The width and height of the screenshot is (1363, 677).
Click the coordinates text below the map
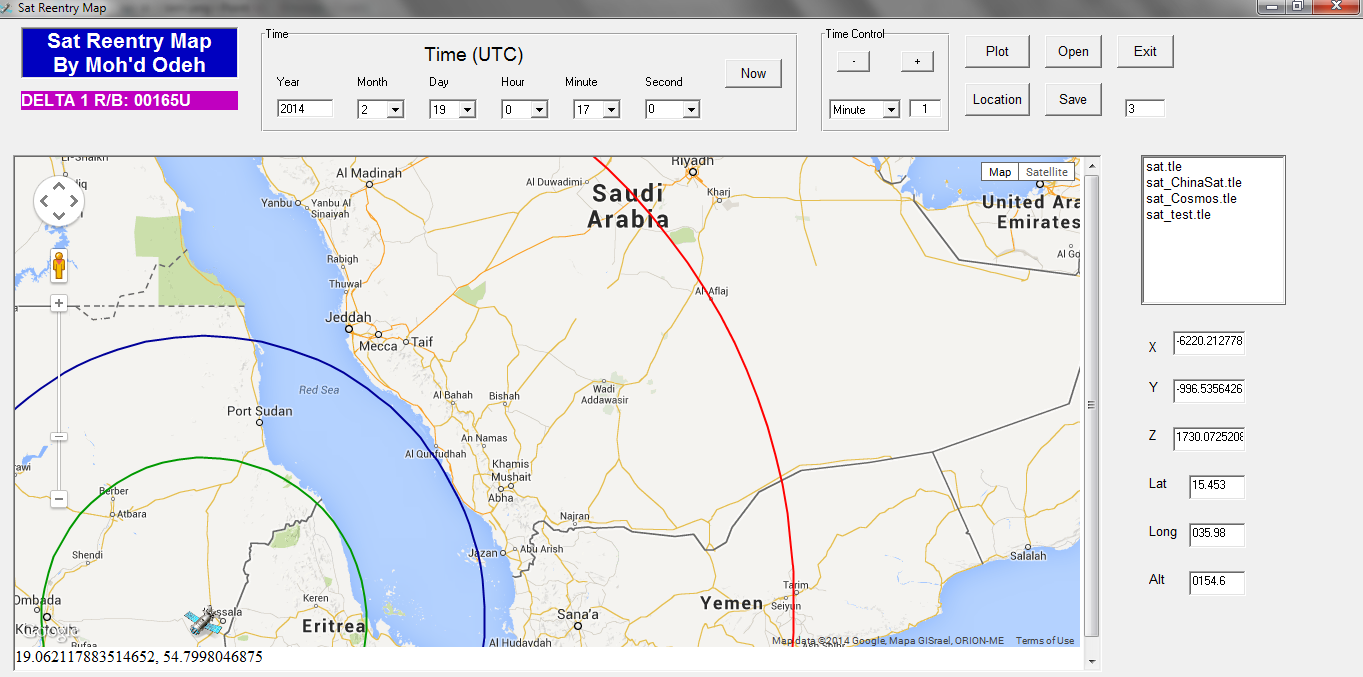point(139,657)
